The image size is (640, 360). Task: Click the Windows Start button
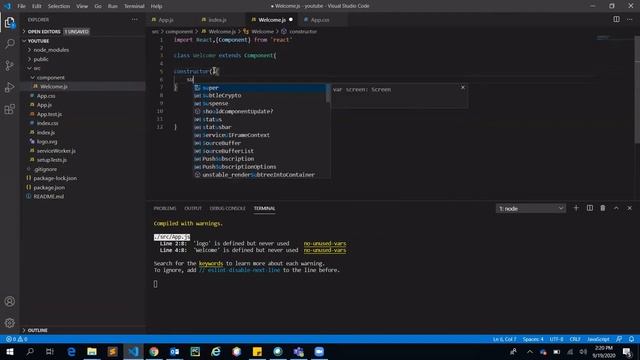(10, 351)
